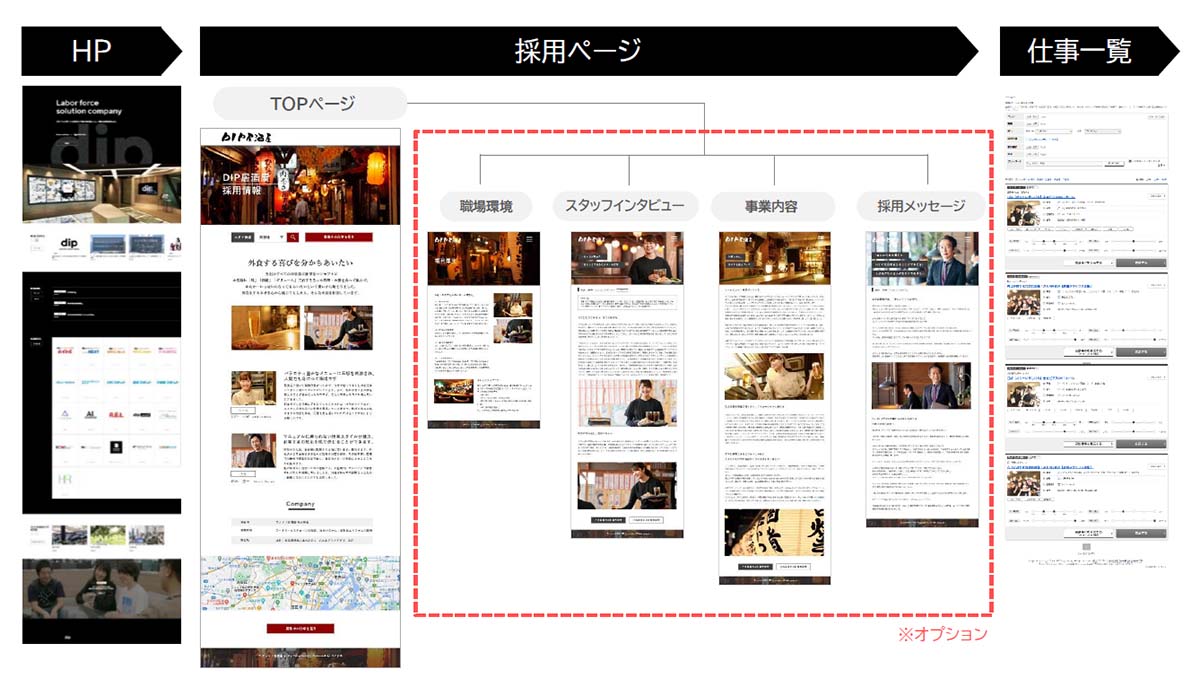This screenshot has height=692, width=1200.
Task: Open the area dropdown in TOP page search
Action: point(270,237)
